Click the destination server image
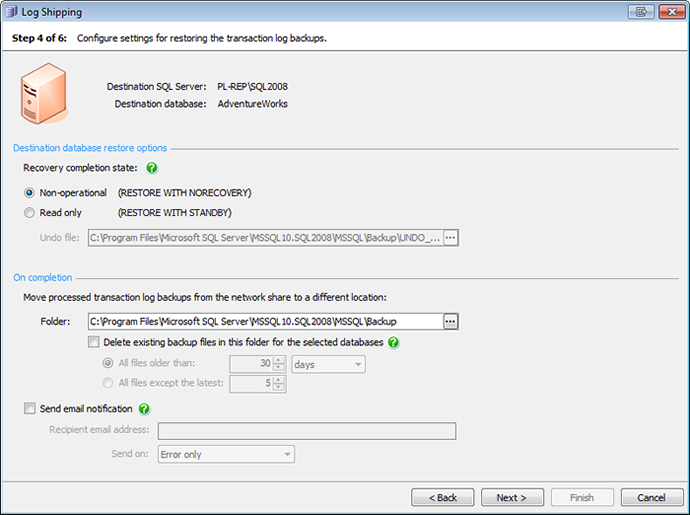 point(44,92)
